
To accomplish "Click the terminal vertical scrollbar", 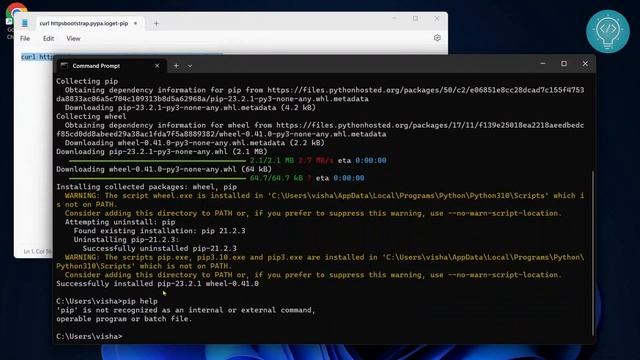I will (x=592, y=253).
